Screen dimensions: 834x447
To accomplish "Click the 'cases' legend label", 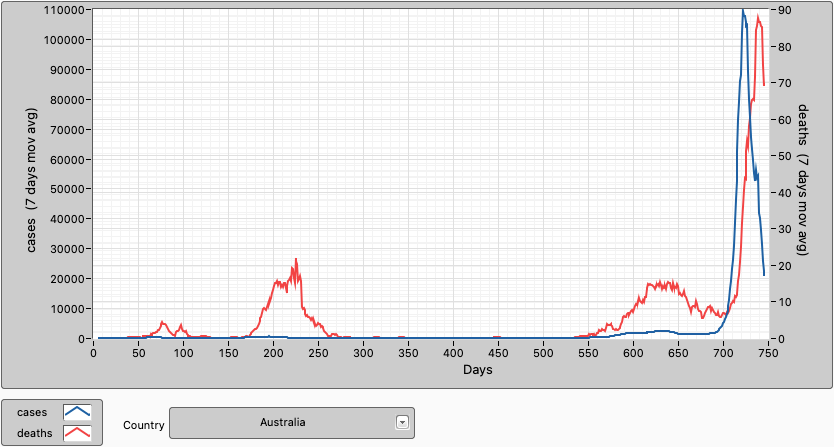I will click(32, 412).
